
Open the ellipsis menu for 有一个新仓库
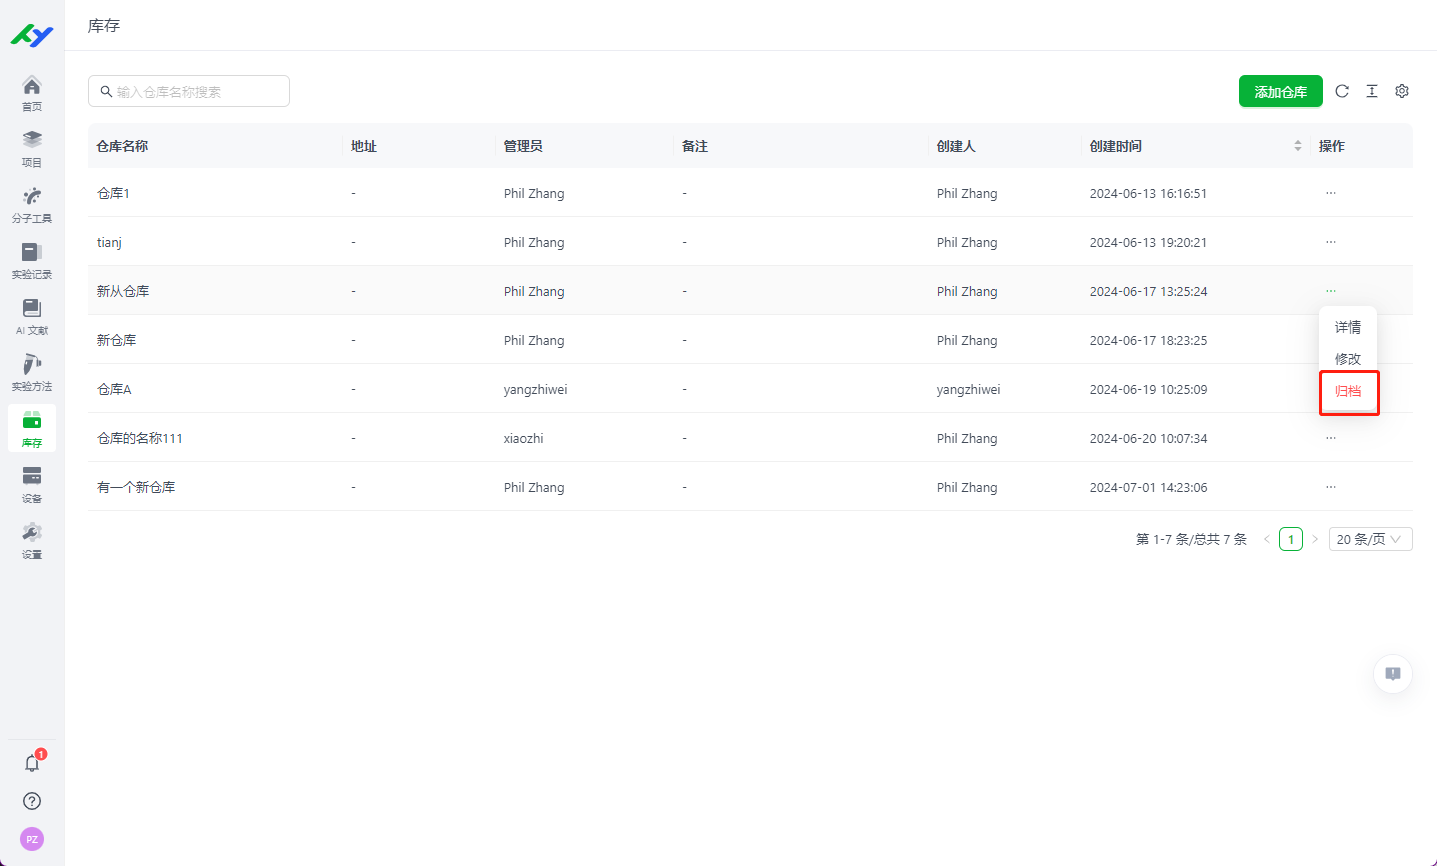1330,487
